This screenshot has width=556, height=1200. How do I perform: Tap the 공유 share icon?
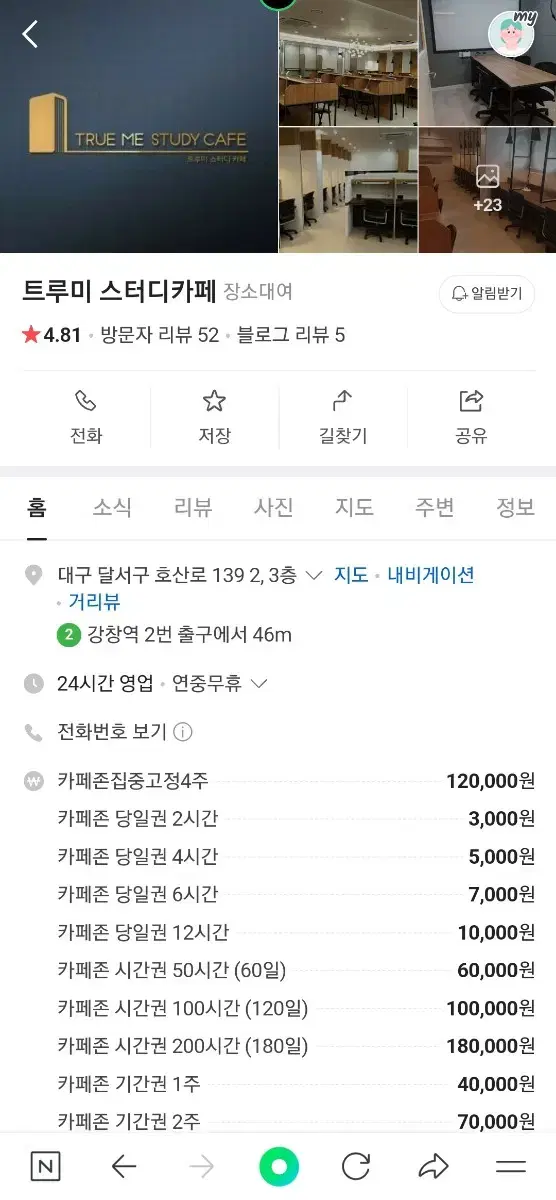coord(470,401)
